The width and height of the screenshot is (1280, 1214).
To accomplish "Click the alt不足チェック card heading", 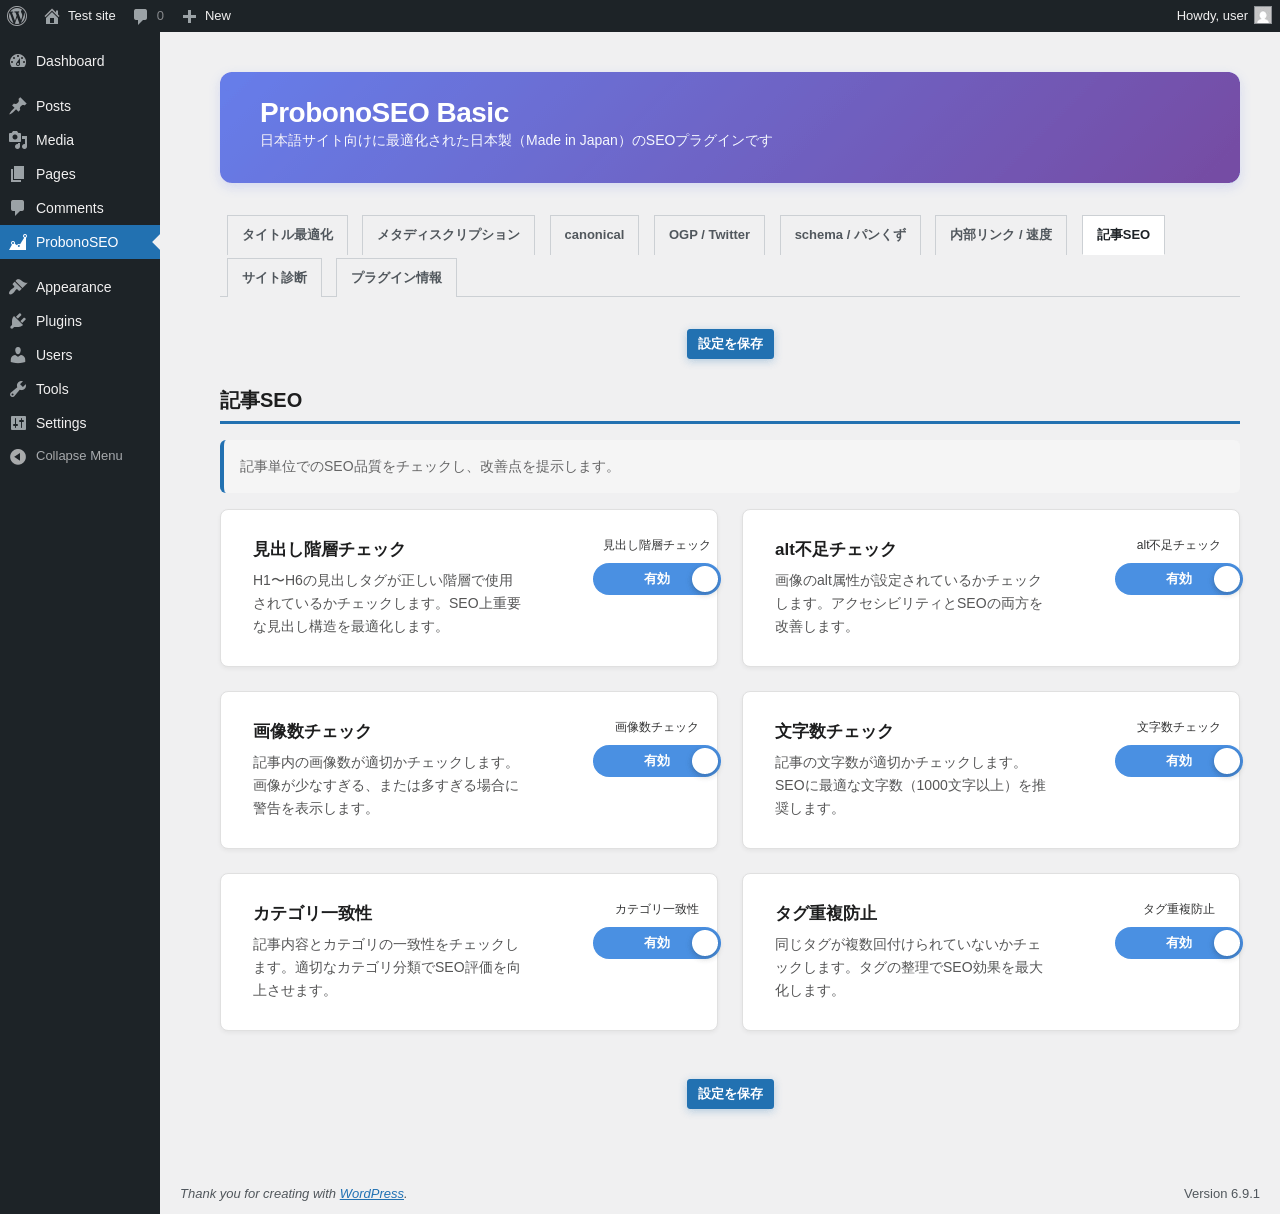I will click(836, 549).
